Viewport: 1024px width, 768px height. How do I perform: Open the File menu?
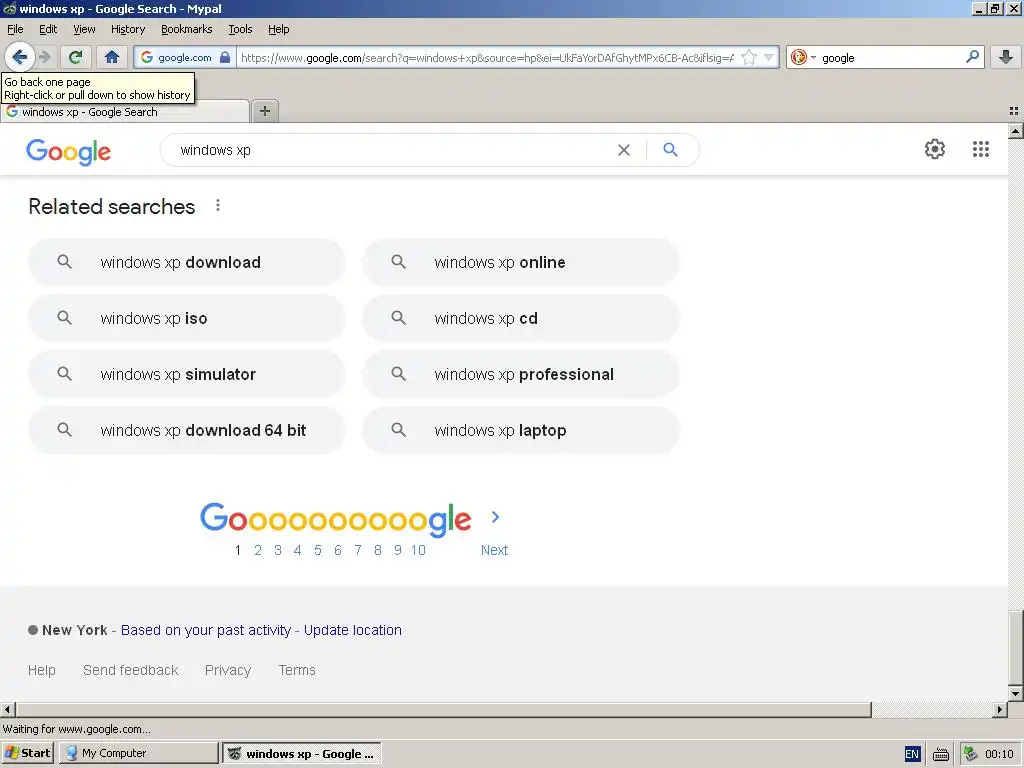pos(15,29)
